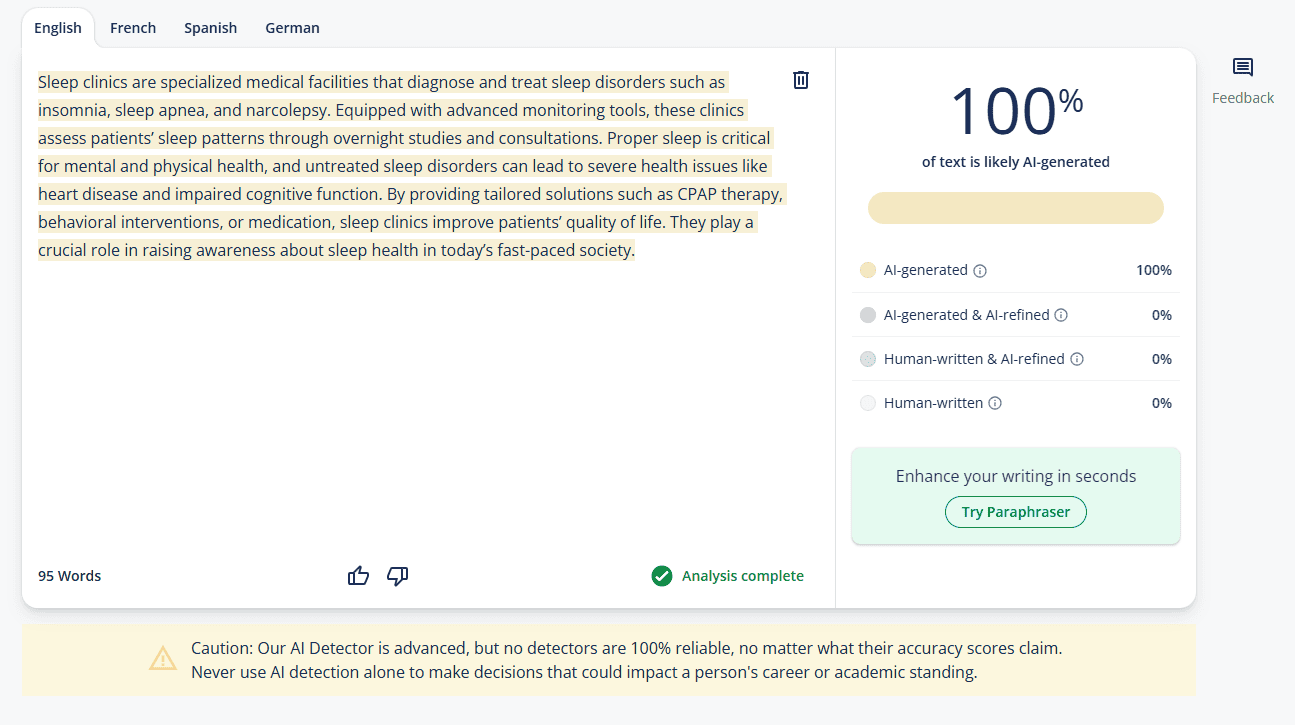Click the trash icon to delete text

[x=800, y=80]
